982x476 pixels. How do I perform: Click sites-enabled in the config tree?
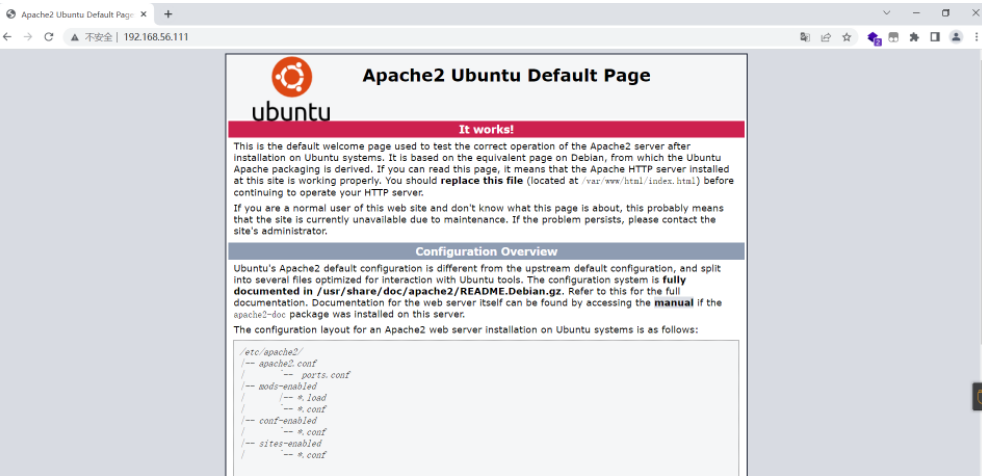pos(290,443)
